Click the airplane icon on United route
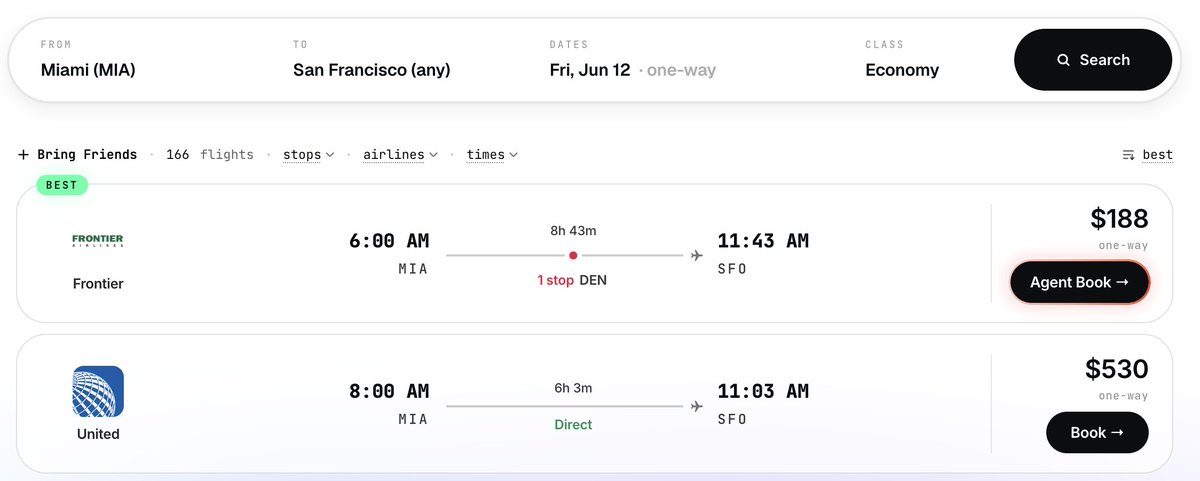This screenshot has width=1200, height=481. [696, 405]
